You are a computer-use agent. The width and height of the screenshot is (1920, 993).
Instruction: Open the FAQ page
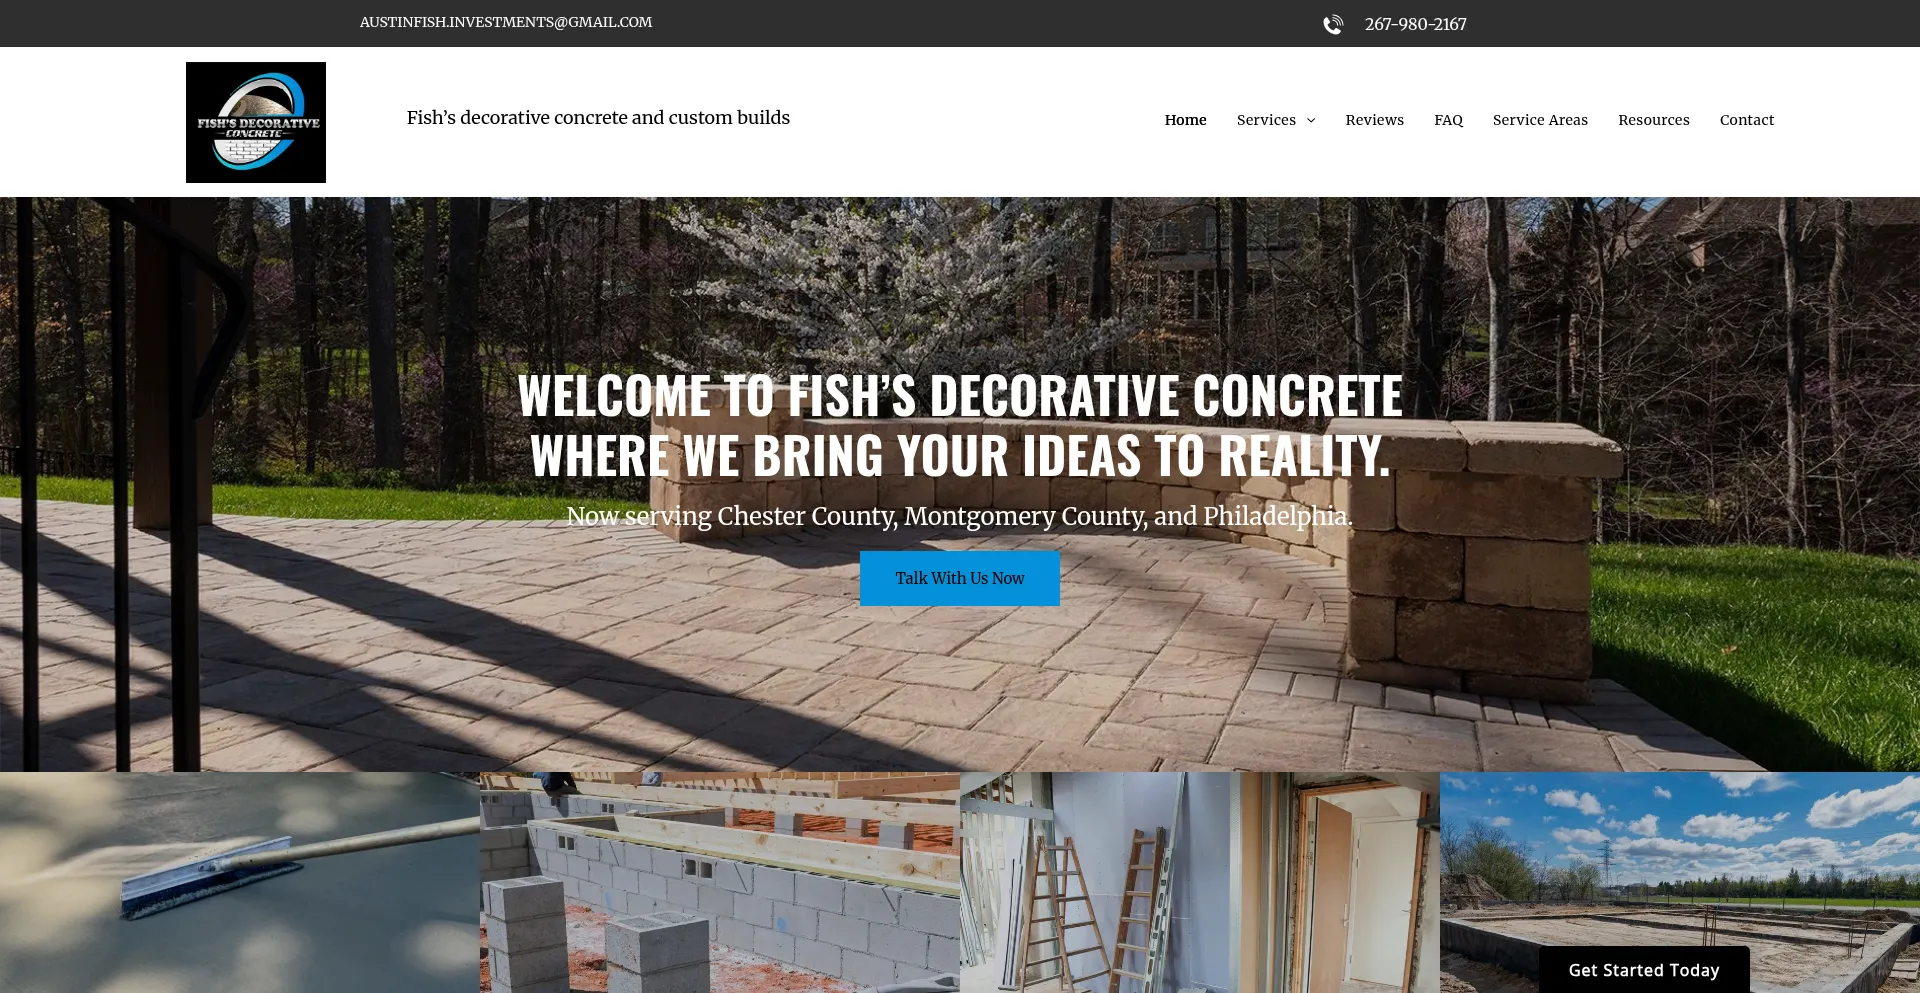point(1448,120)
